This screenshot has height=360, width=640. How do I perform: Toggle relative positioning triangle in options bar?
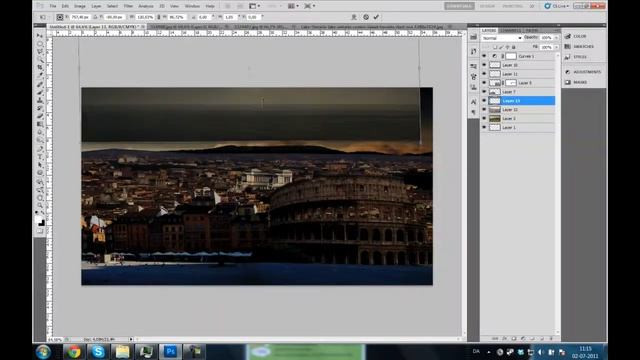pyautogui.click(x=95, y=17)
